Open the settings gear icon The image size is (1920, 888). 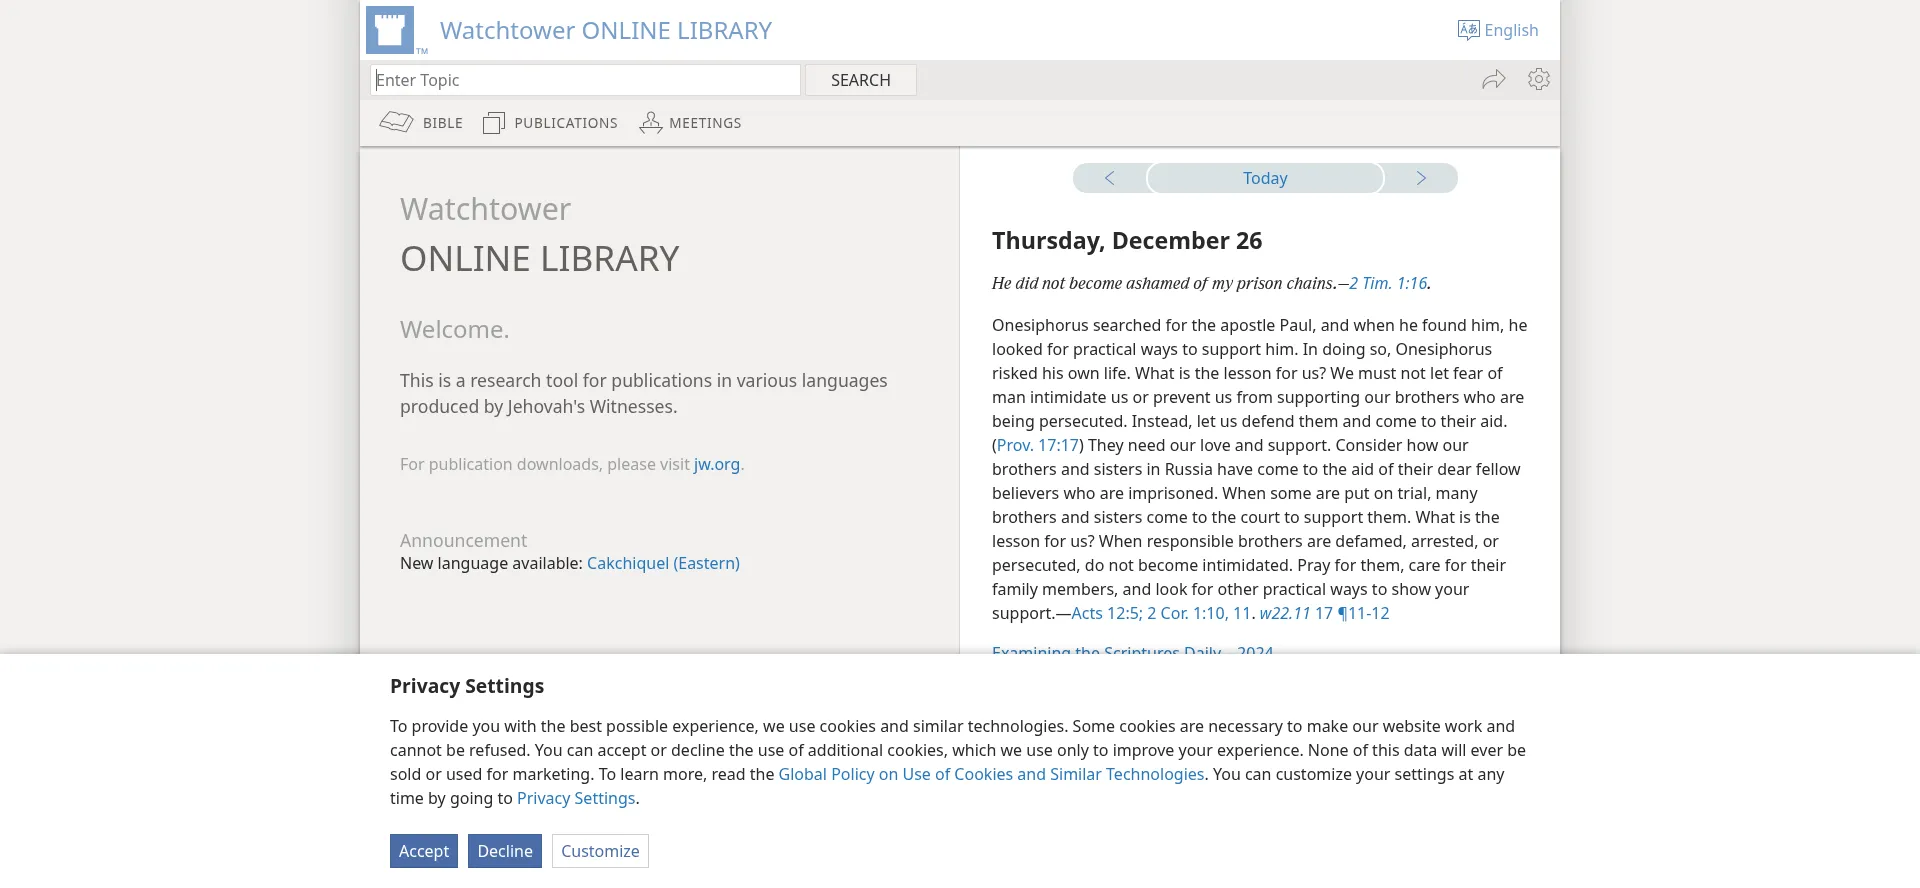(x=1539, y=79)
